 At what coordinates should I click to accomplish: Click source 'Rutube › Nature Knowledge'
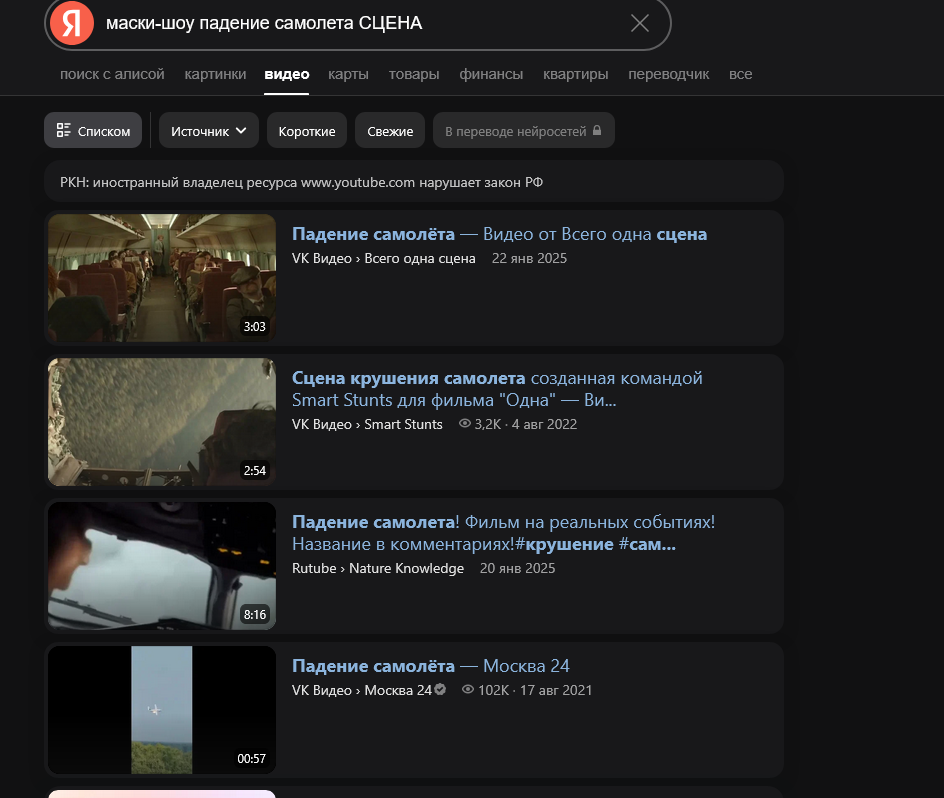coord(377,568)
